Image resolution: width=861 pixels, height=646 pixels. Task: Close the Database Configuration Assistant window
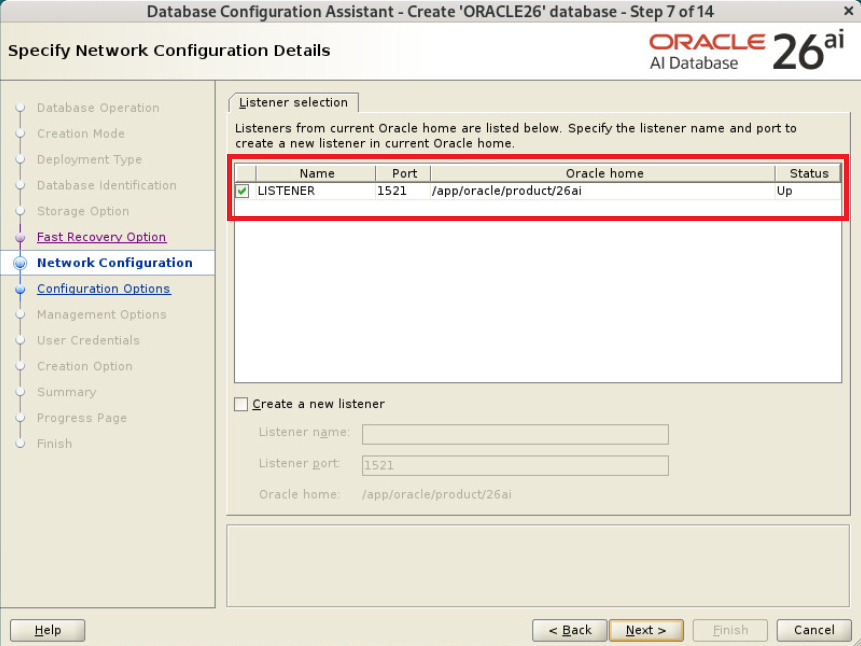(x=848, y=10)
